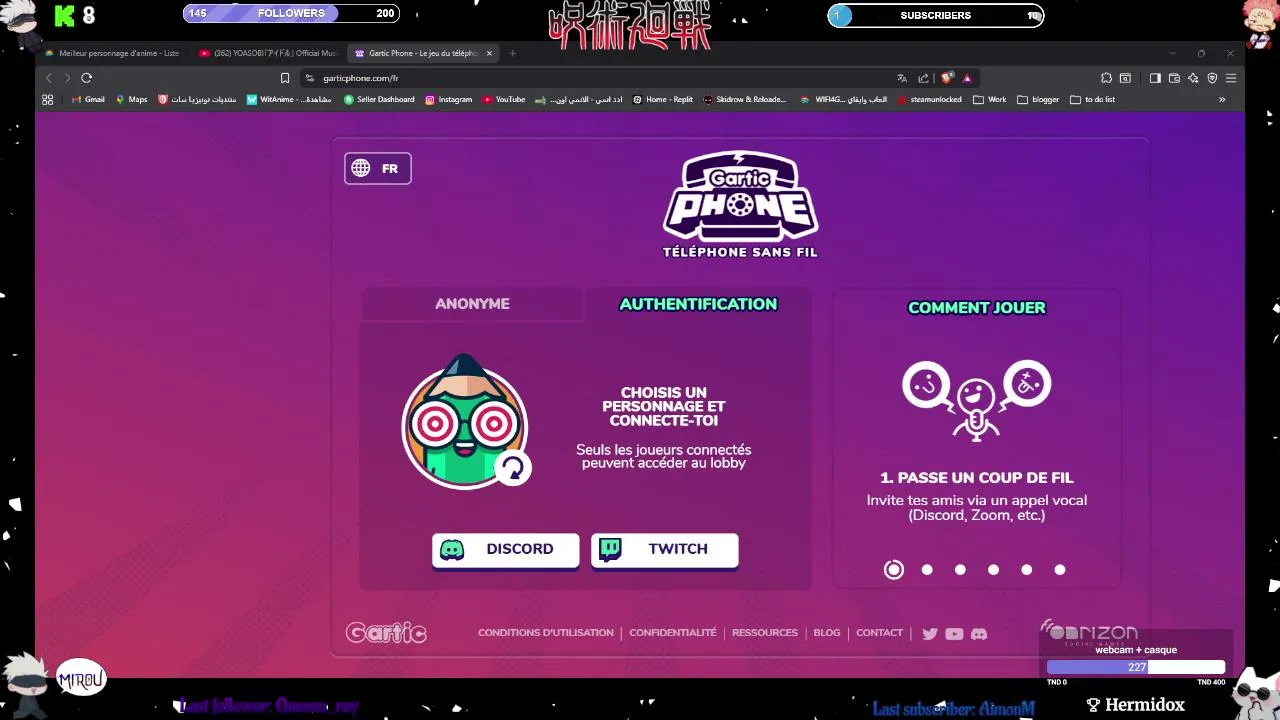Screen dimensions: 1280x720
Task: Open CONFIDENTIALITÉ footer link
Action: (x=673, y=633)
